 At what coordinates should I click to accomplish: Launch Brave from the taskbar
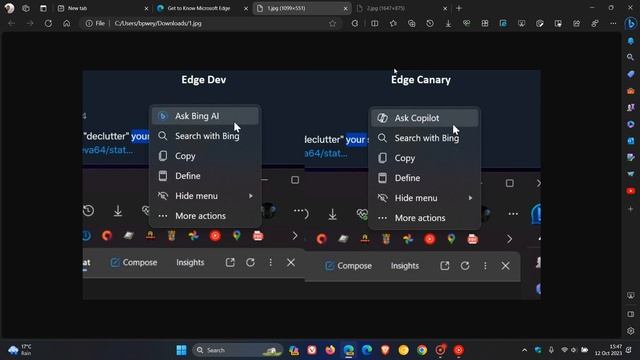[385, 350]
